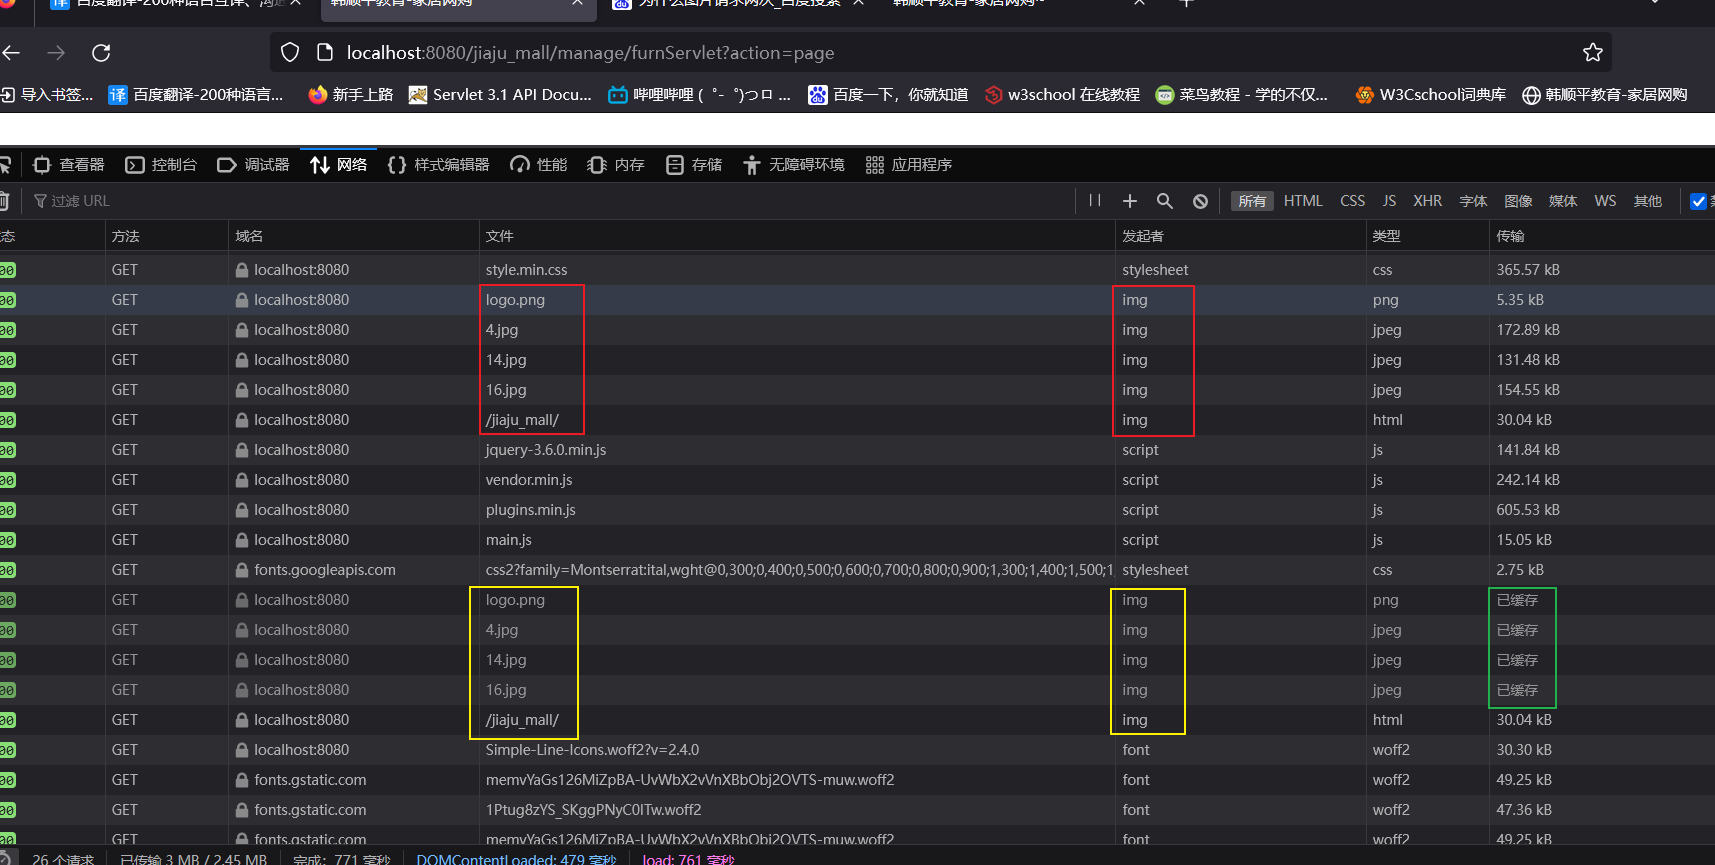Screen dimensions: 1715x865
Task: Filter requests by JS type
Action: (1389, 201)
